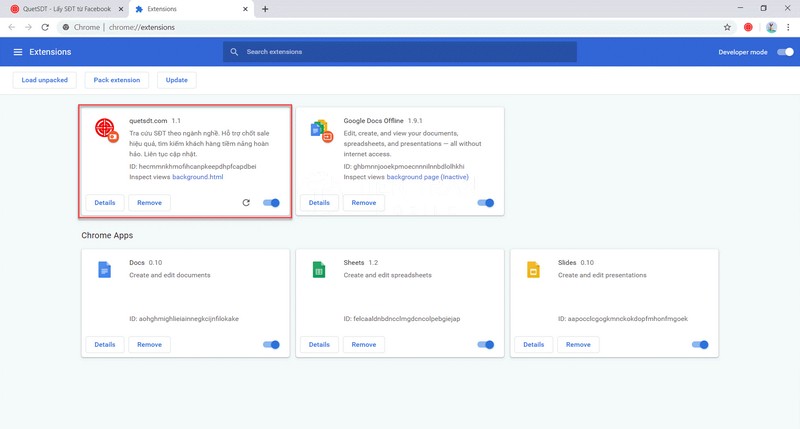Bookmark this page with the star icon
Viewport: 800px width, 429px height.
727,27
